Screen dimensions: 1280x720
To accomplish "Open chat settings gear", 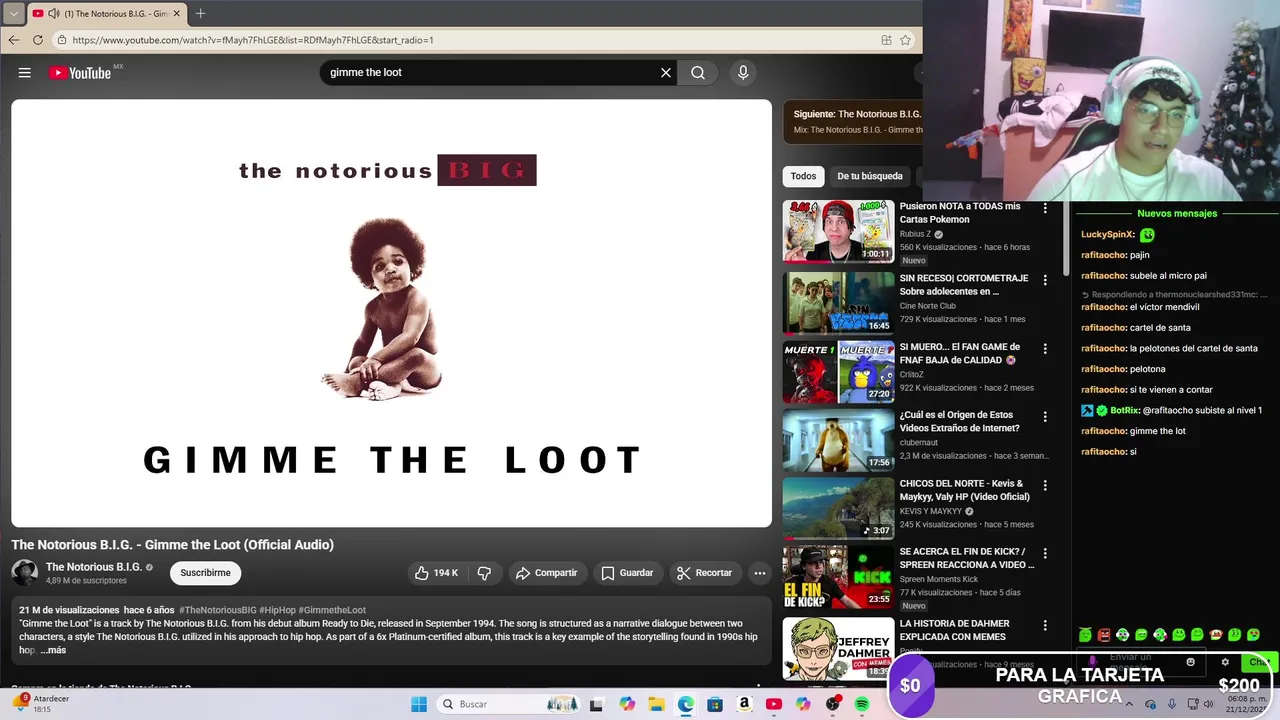I will (1225, 662).
